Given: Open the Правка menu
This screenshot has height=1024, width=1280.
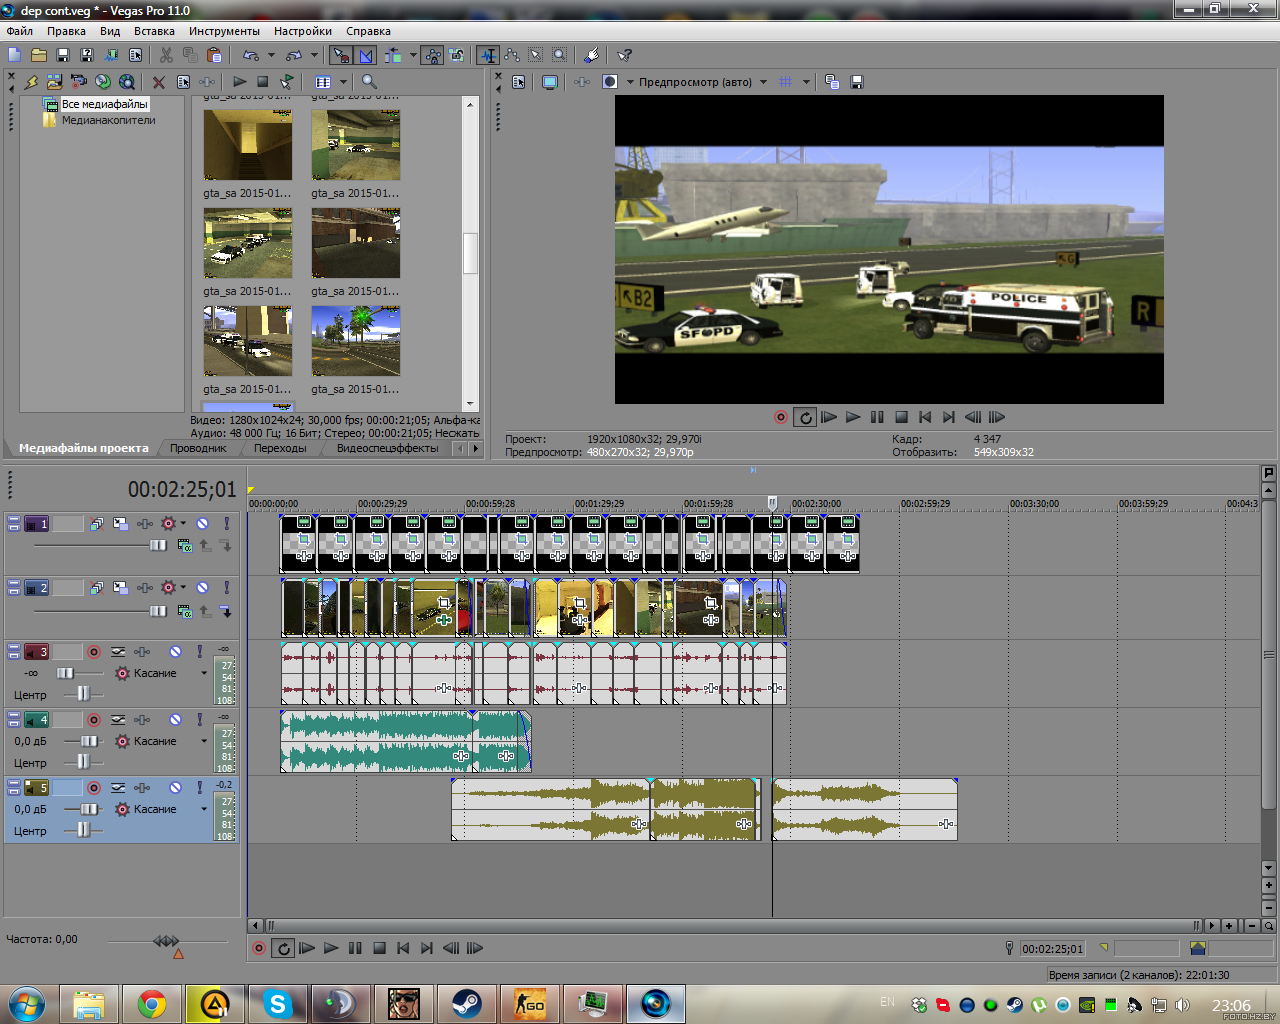Looking at the screenshot, I should (66, 31).
